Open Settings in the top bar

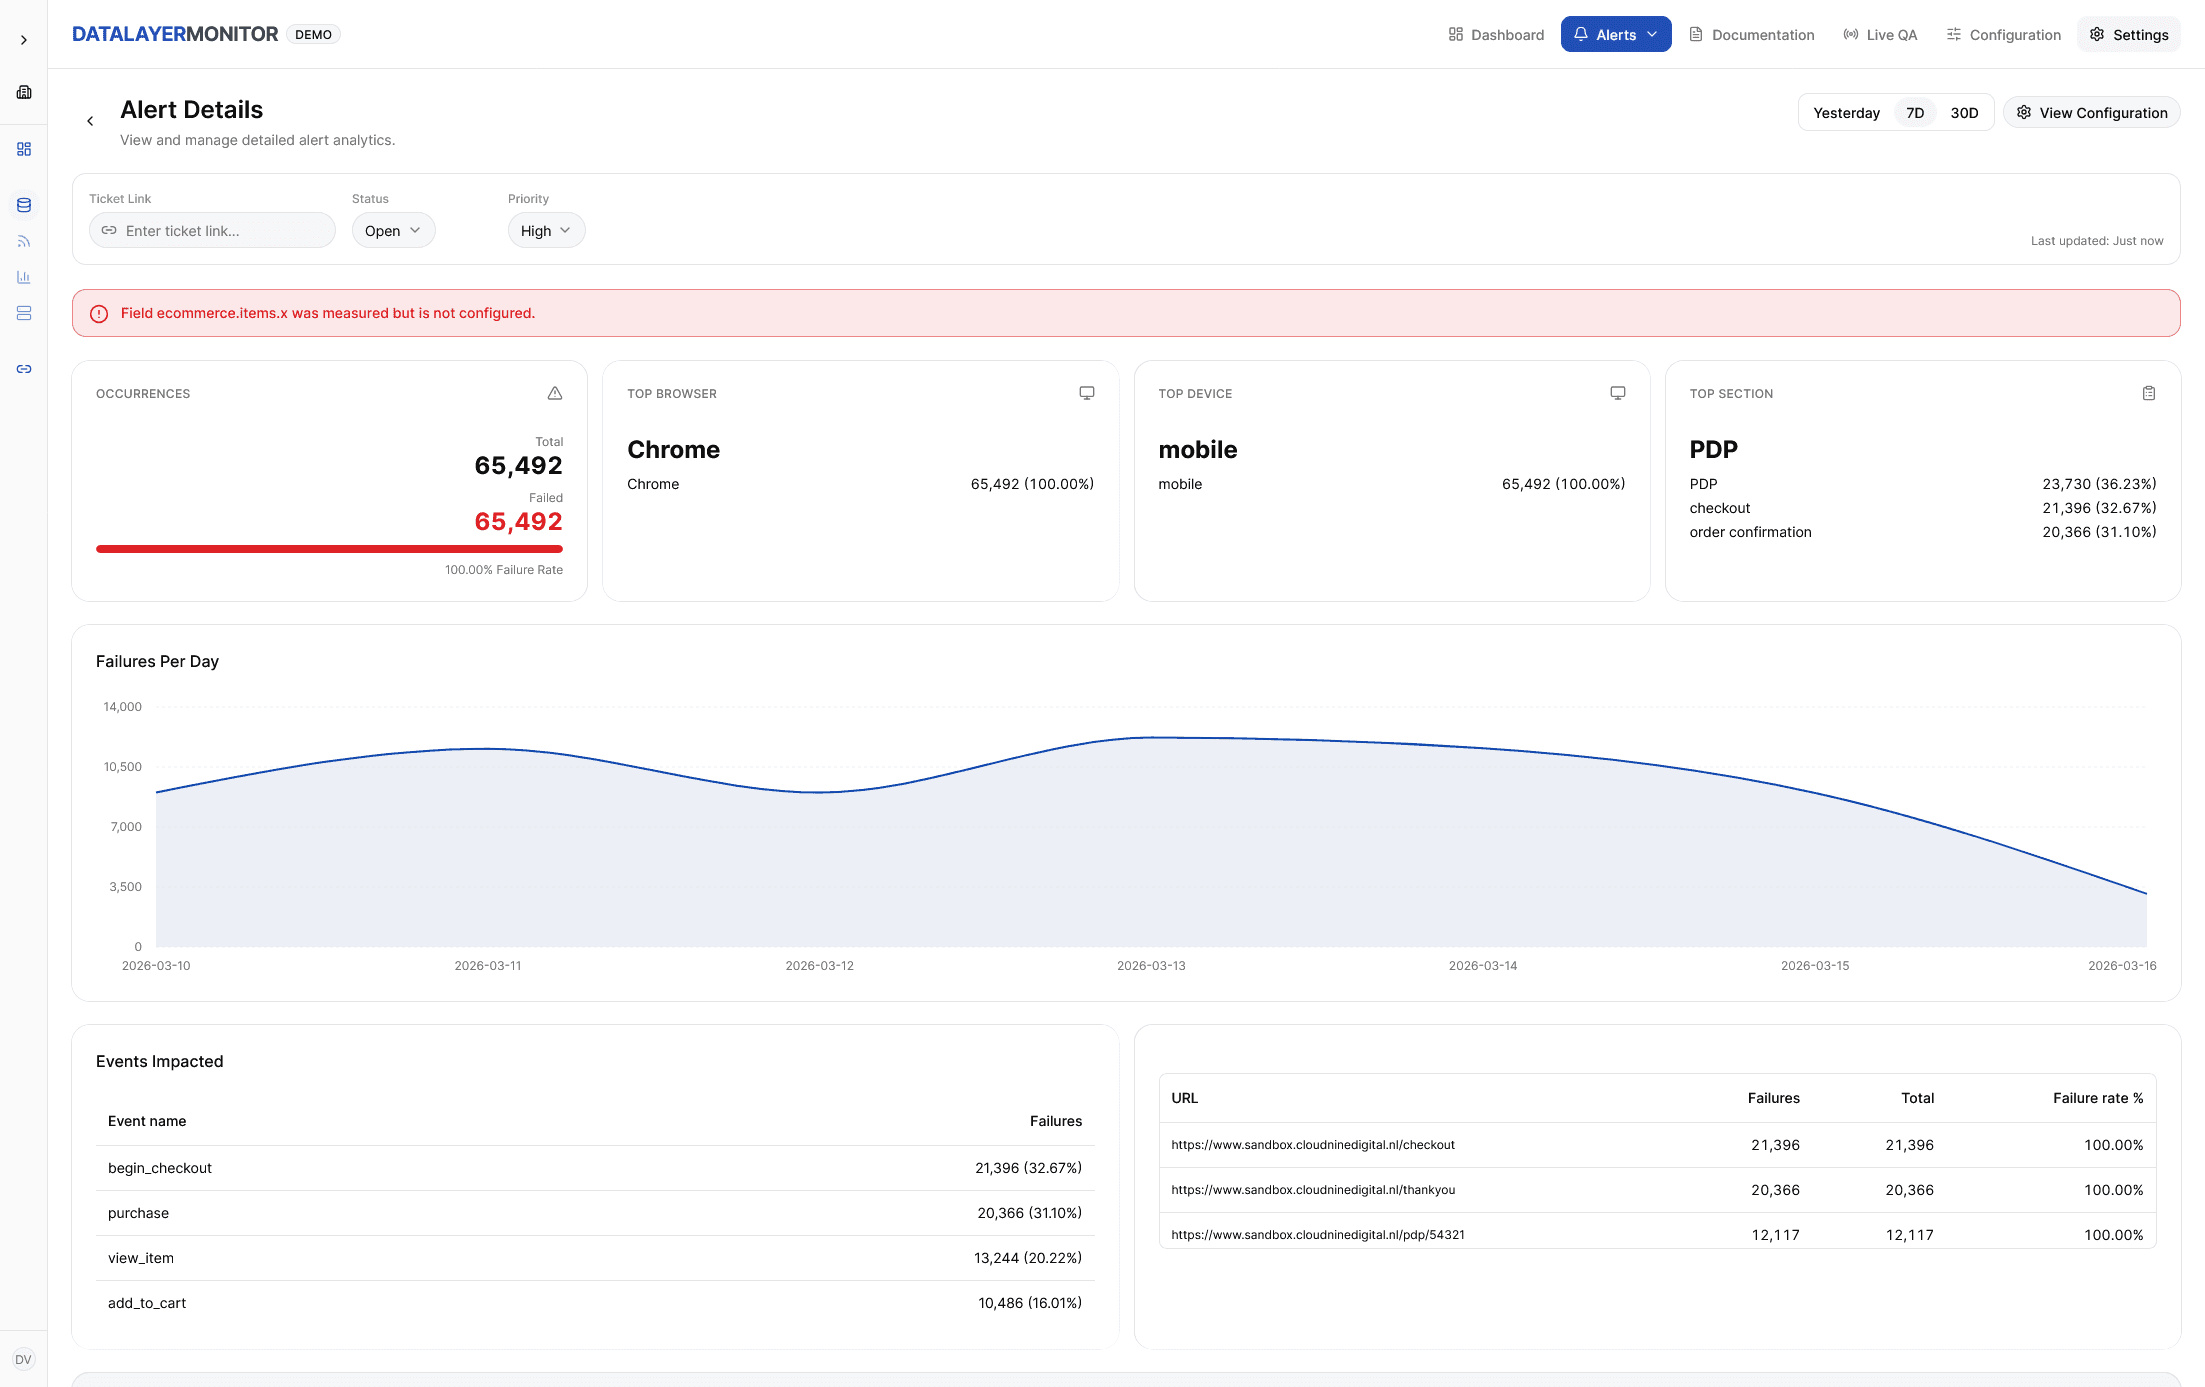coord(2128,34)
